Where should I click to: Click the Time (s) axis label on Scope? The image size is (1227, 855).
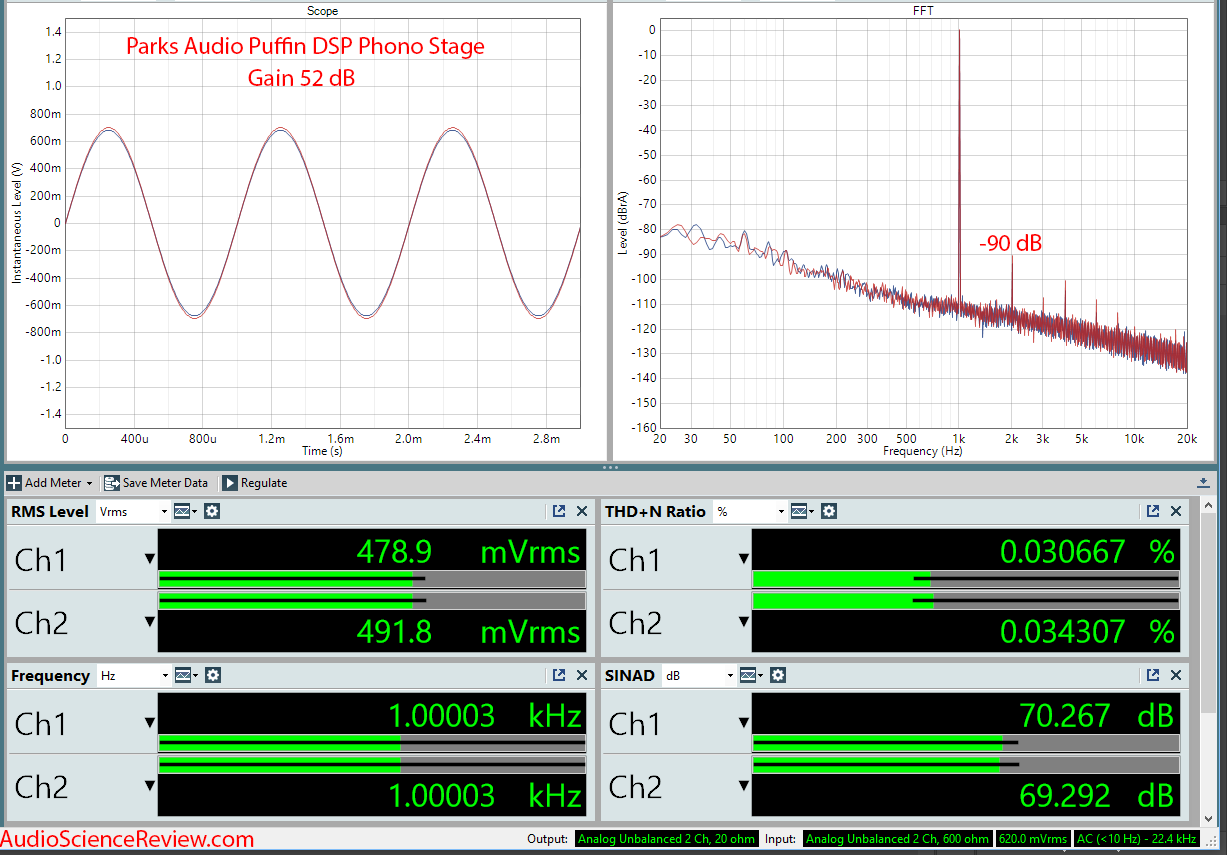tap(323, 451)
